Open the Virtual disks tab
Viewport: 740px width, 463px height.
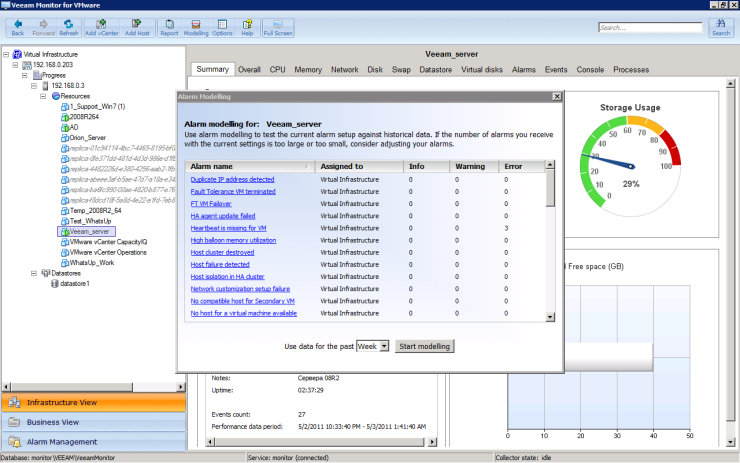(x=482, y=69)
